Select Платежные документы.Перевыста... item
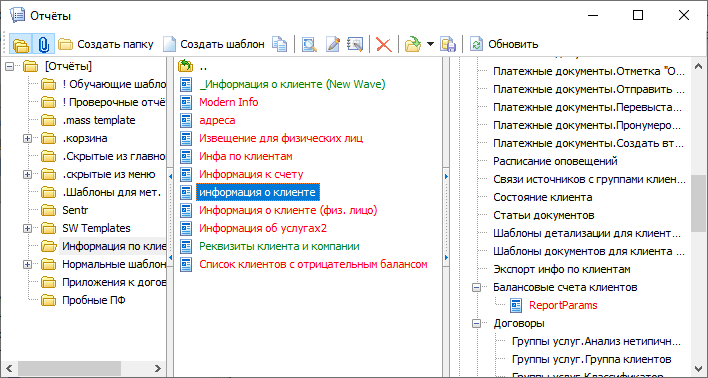 [587, 107]
